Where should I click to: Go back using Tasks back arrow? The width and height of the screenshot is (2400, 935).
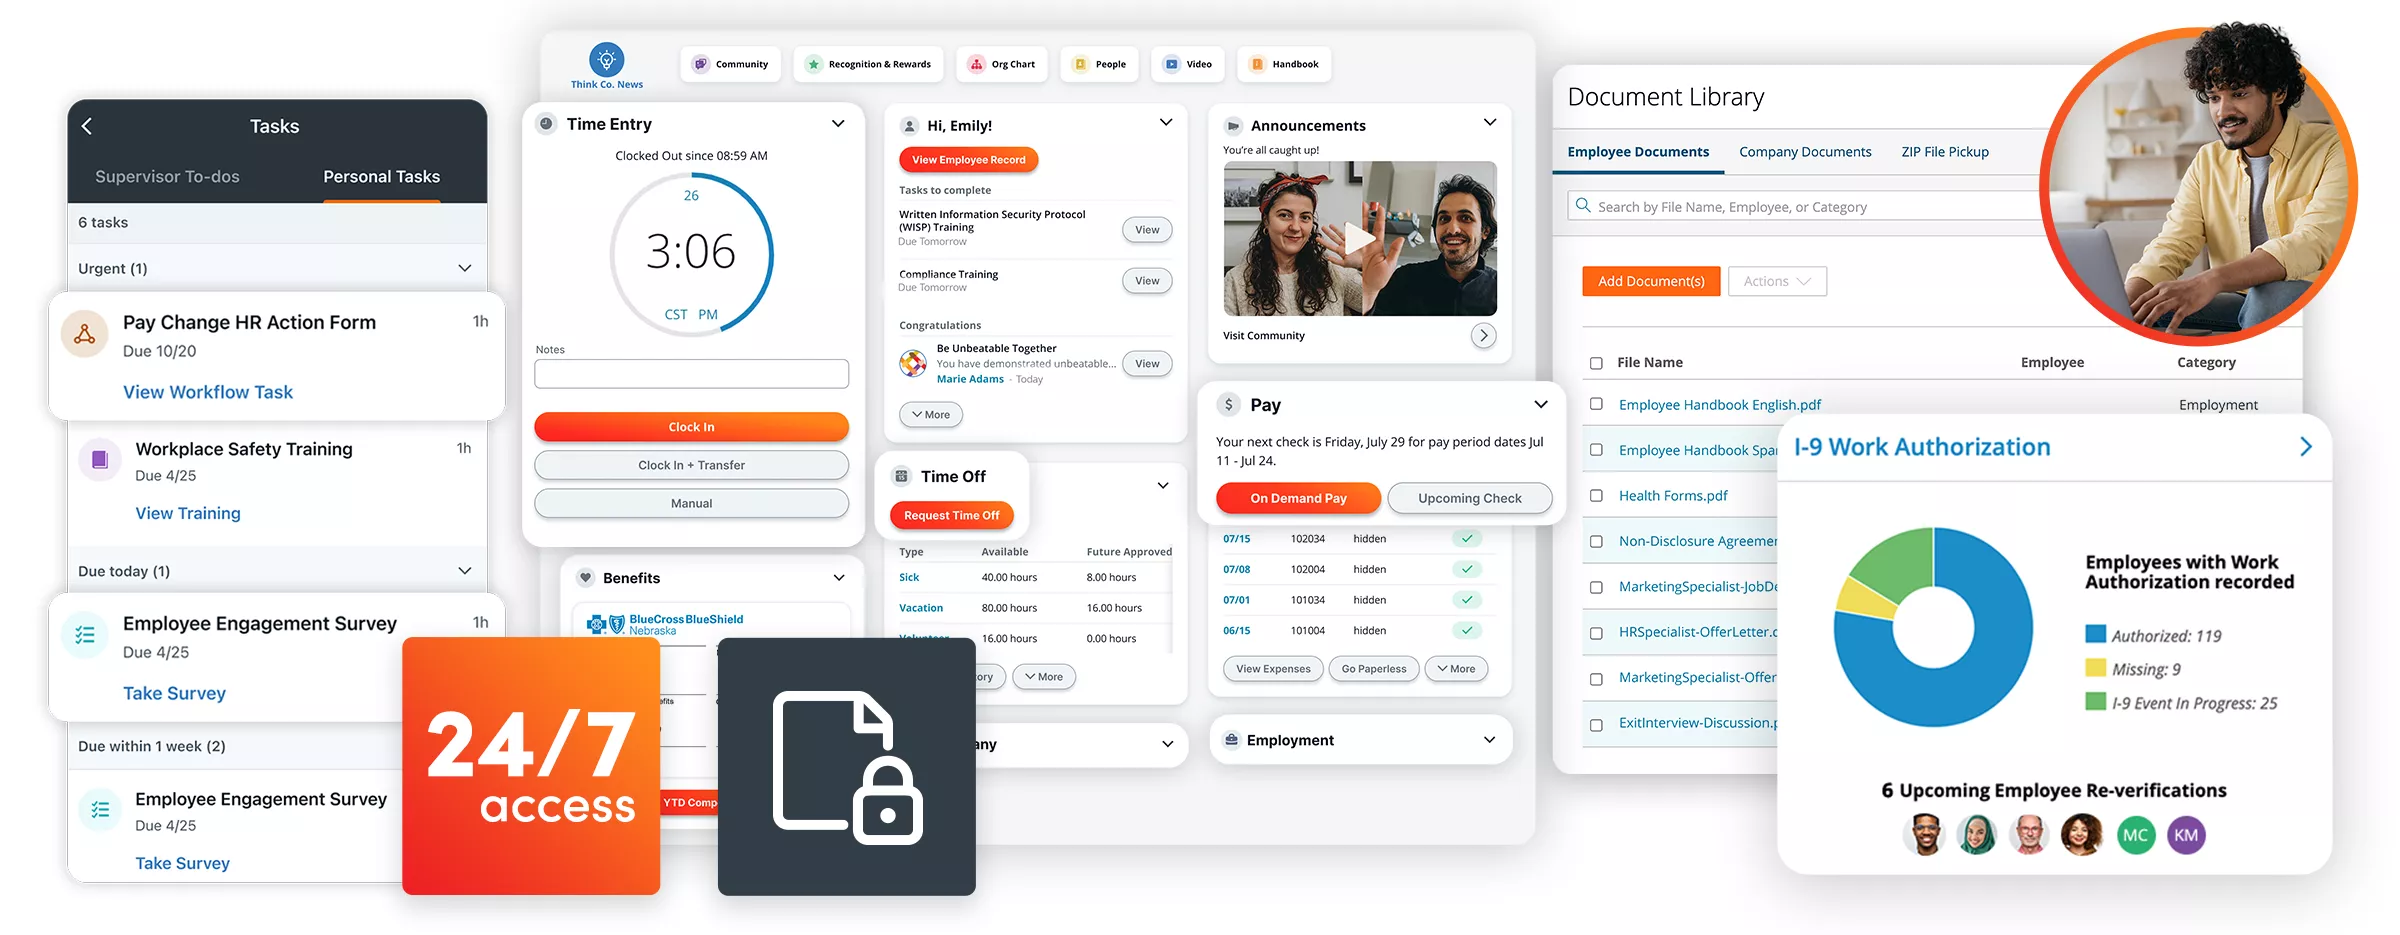pyautogui.click(x=87, y=126)
